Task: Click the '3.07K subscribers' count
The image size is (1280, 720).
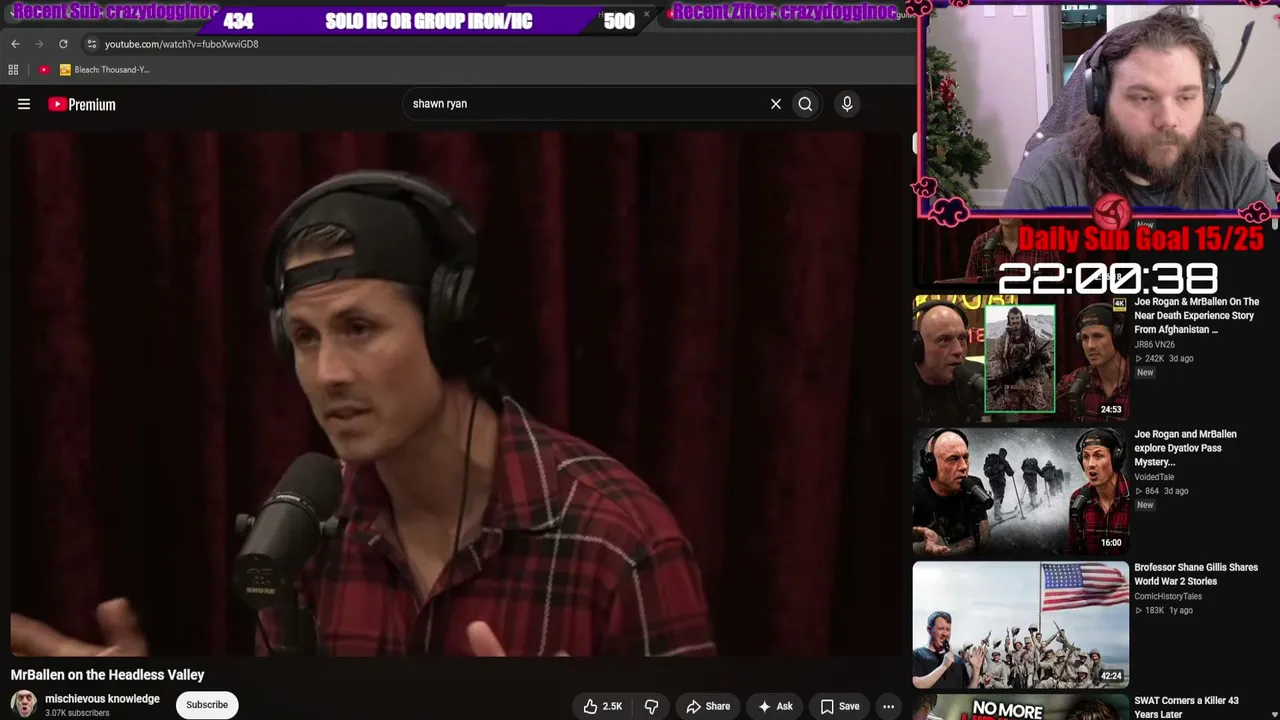Action: pos(77,713)
